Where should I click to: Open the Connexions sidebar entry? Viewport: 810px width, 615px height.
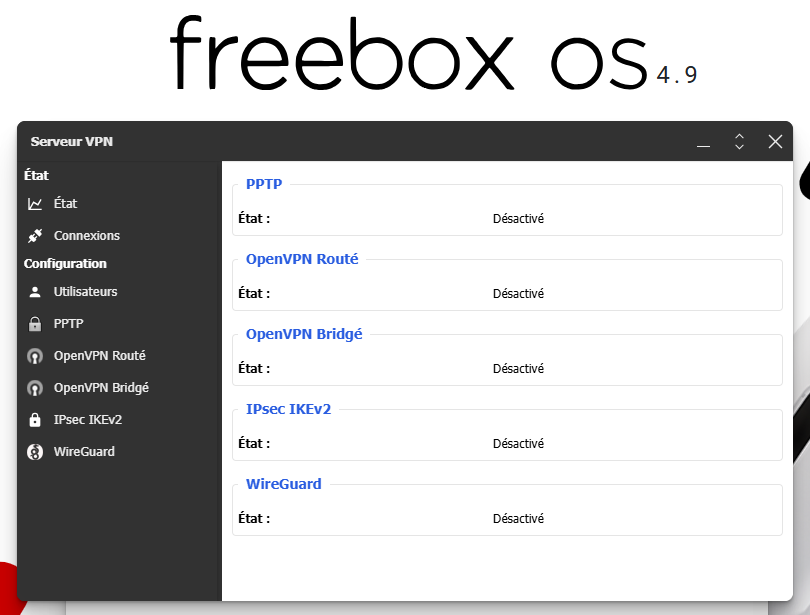coord(119,236)
